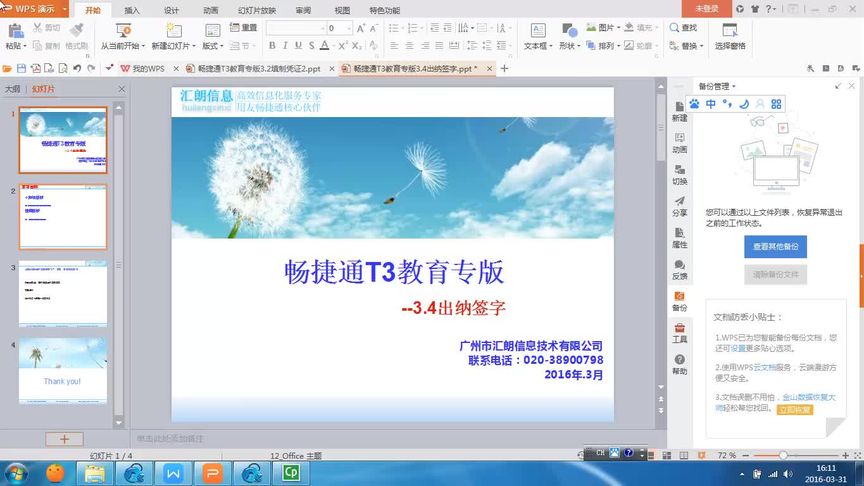This screenshot has width=864, height=486.
Task: Switch to the 插入 ribbon tab
Action: point(132,10)
